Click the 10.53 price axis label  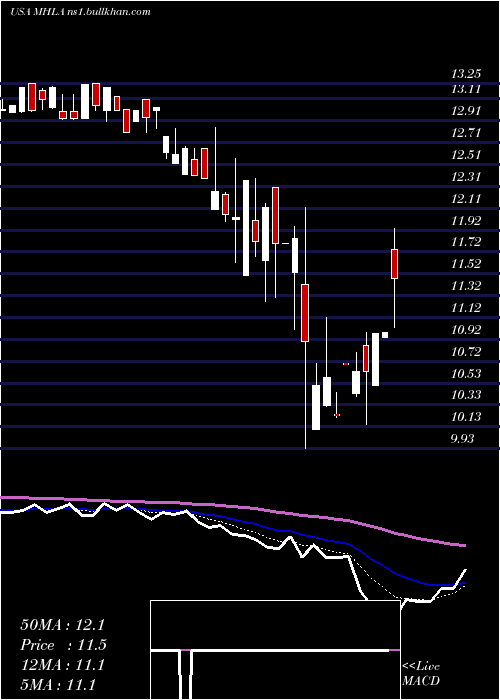tap(466, 374)
